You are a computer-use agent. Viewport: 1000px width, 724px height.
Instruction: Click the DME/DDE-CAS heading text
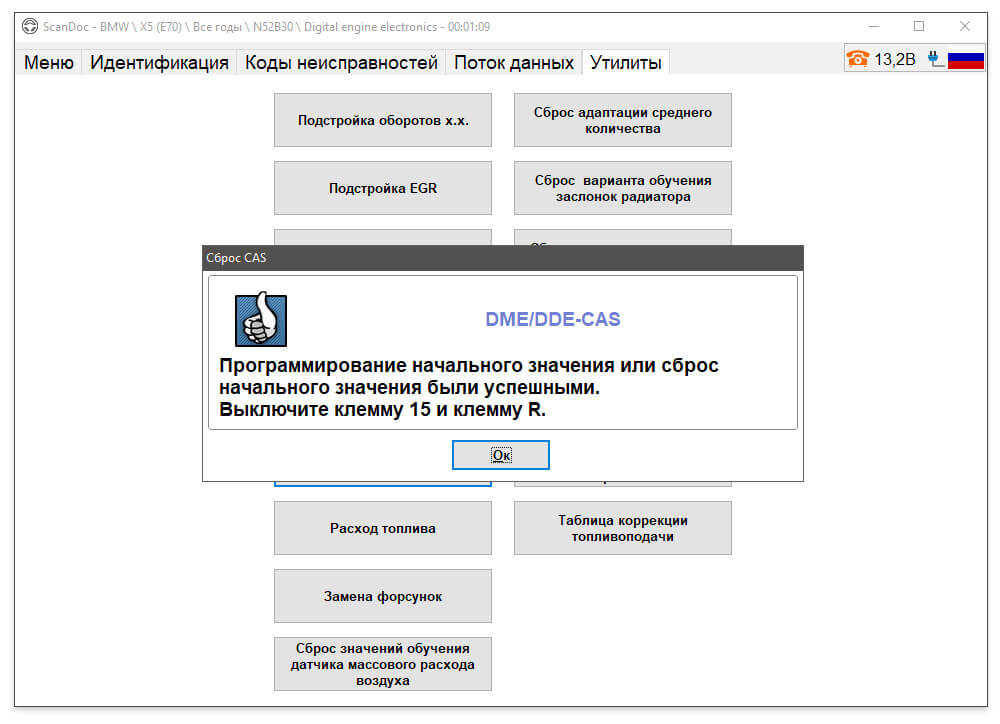pos(552,319)
